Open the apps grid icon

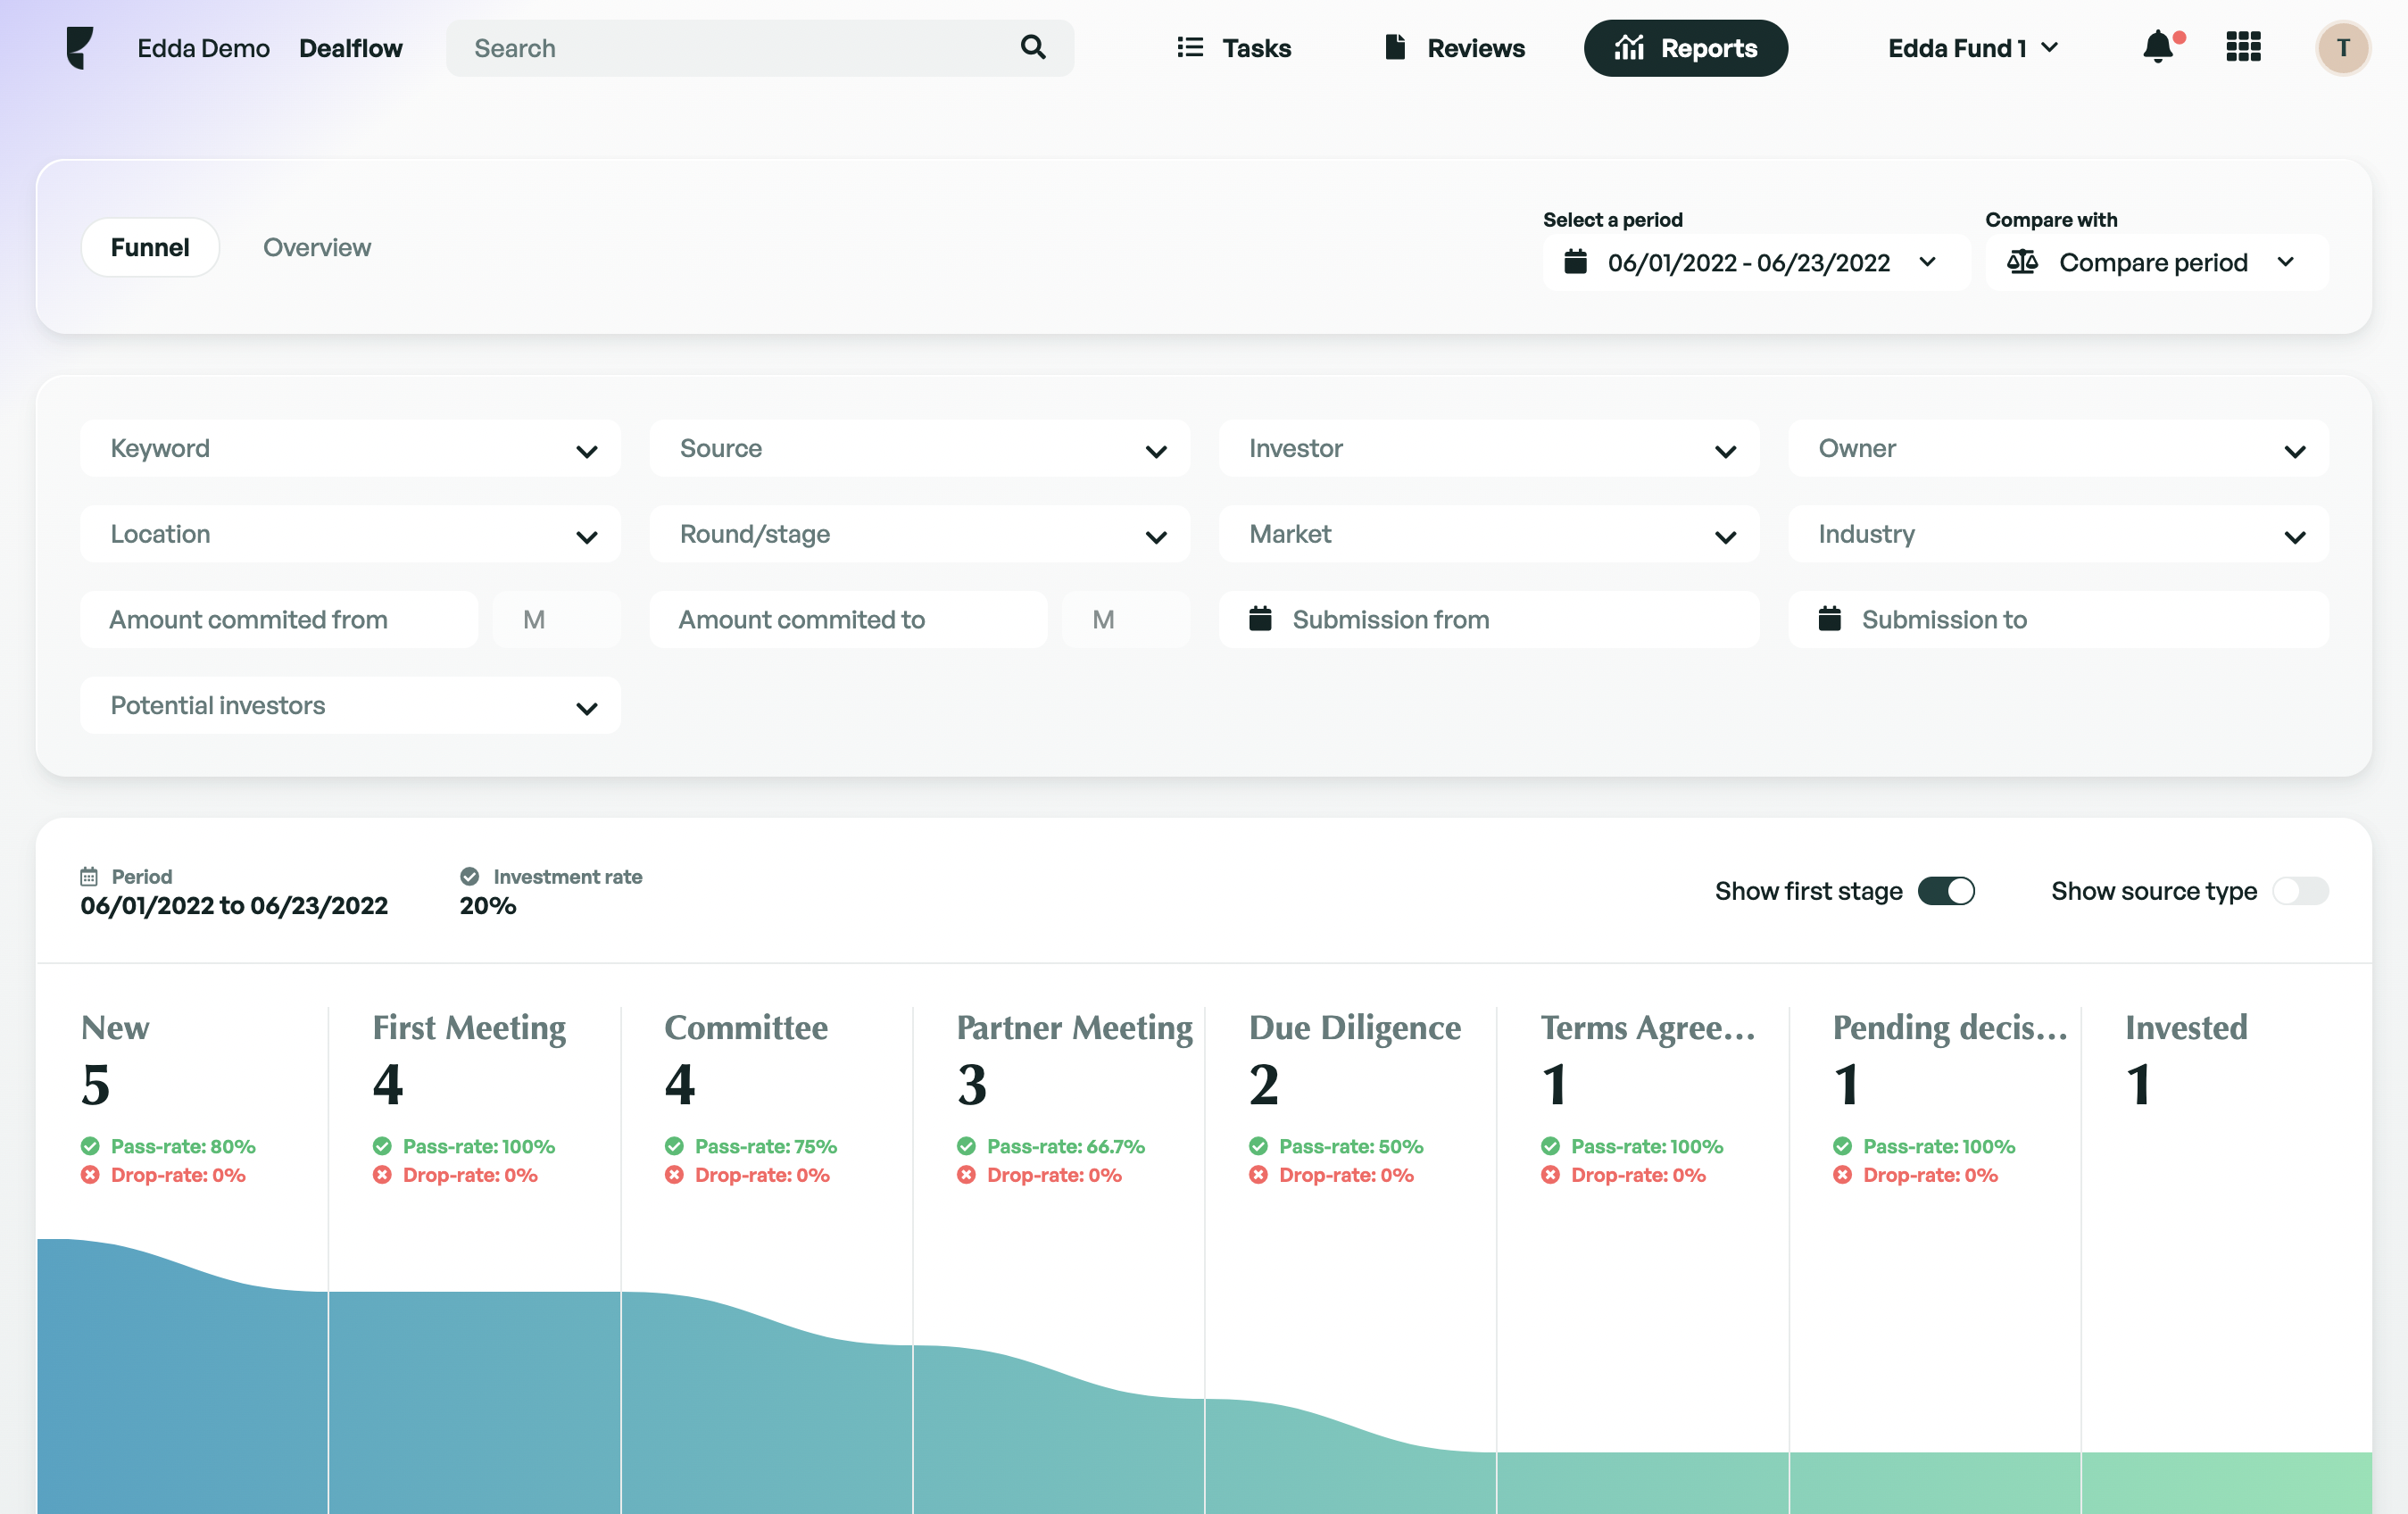pos(2243,47)
